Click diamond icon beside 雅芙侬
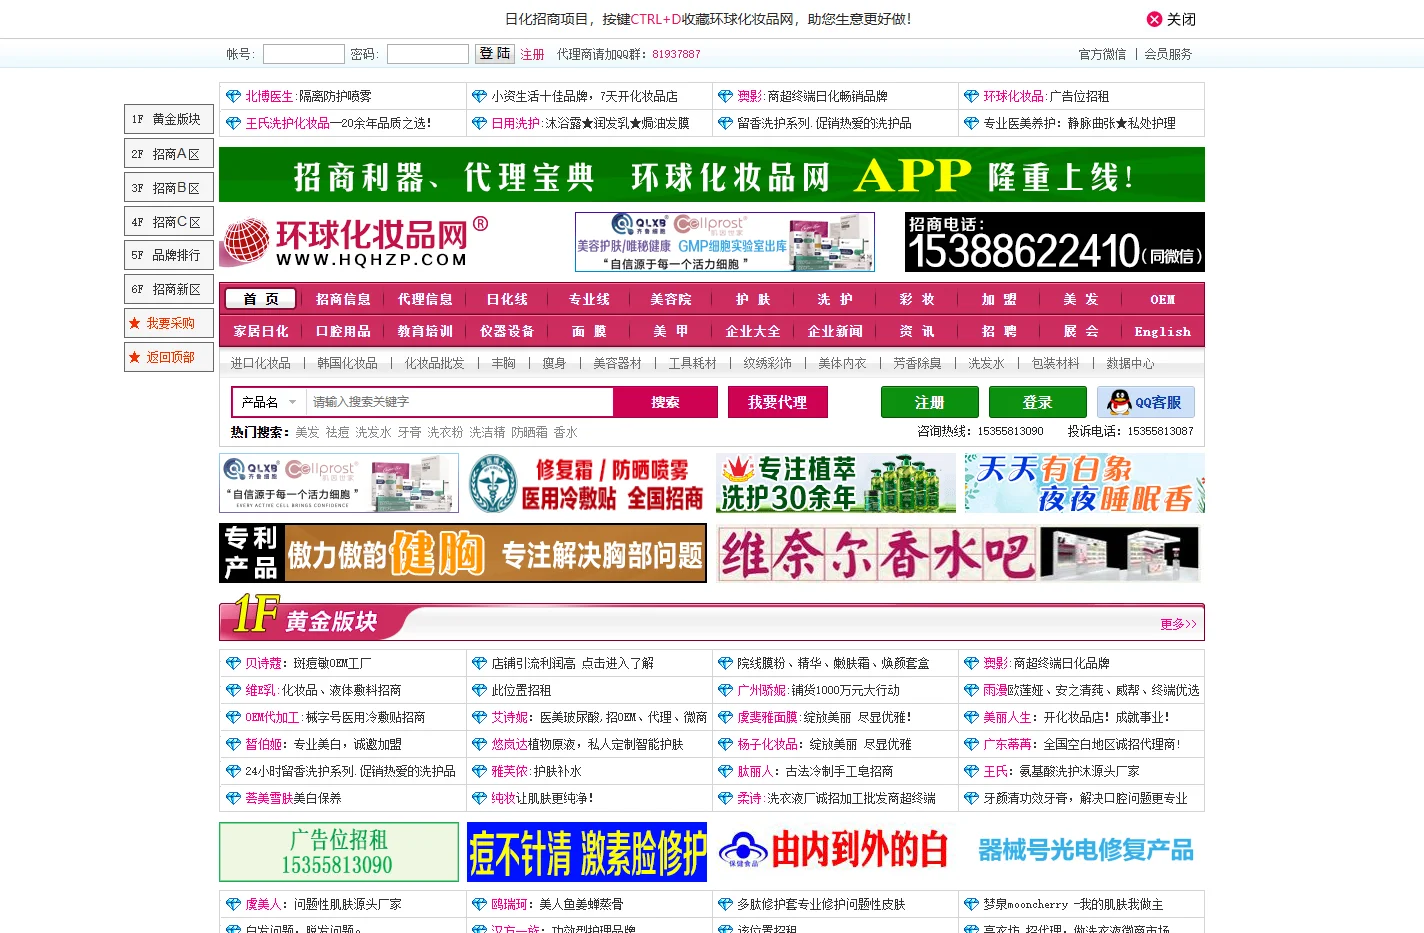1424x933 pixels. pyautogui.click(x=479, y=771)
